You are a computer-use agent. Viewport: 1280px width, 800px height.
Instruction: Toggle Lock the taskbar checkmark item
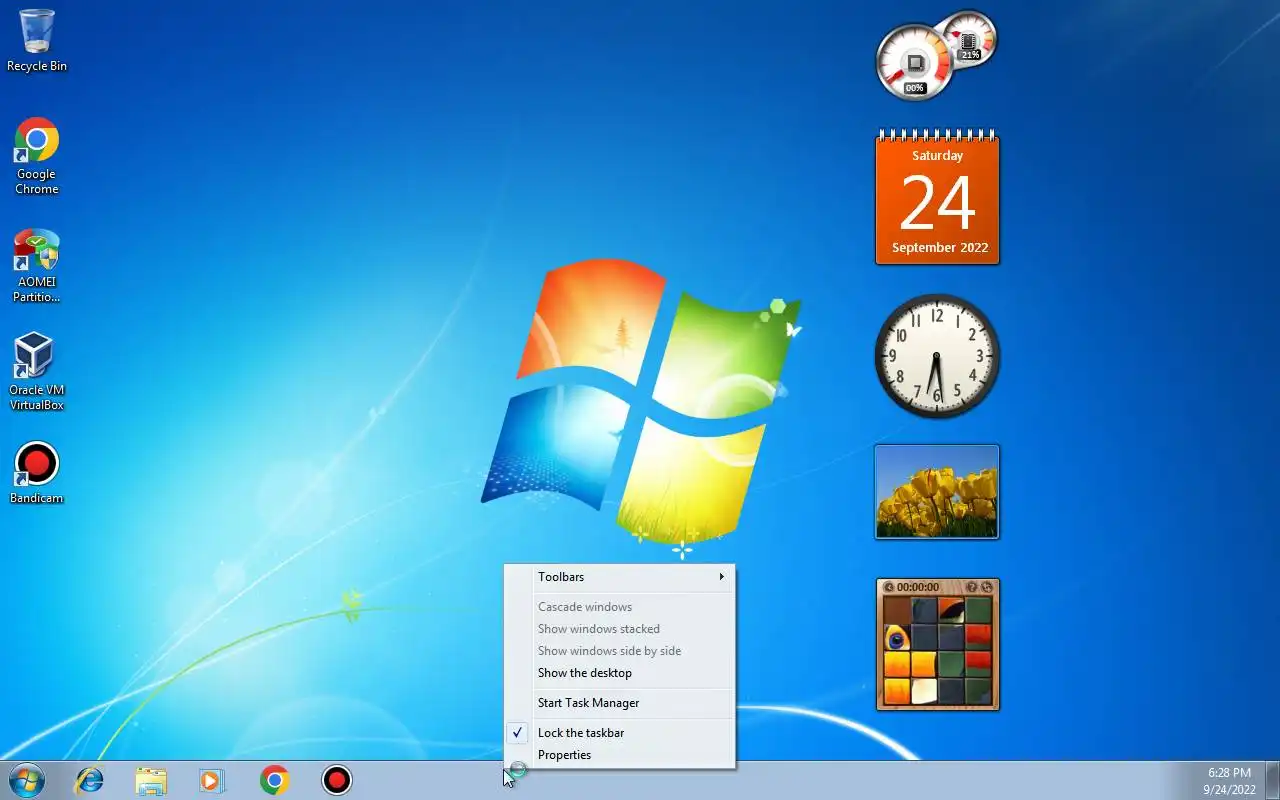[619, 733]
